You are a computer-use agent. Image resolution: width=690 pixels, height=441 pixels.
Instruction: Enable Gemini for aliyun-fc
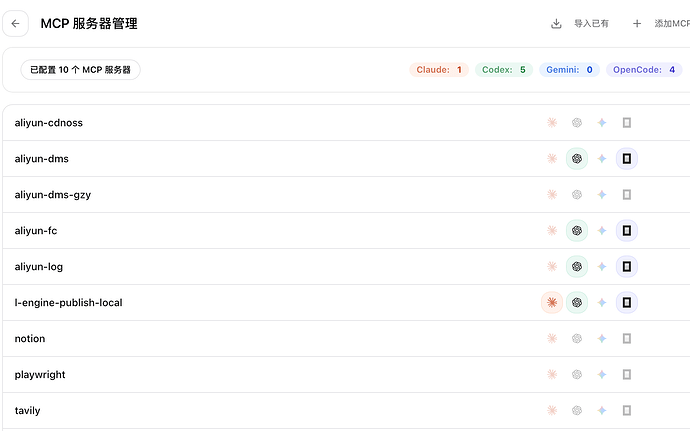click(602, 231)
